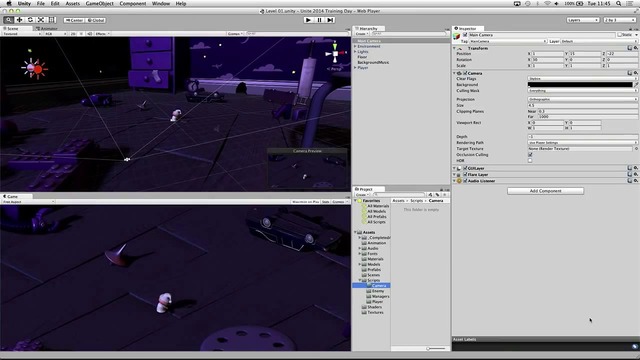Viewport: 640px width, 360px height.
Task: Click the Play button
Action: point(308,20)
